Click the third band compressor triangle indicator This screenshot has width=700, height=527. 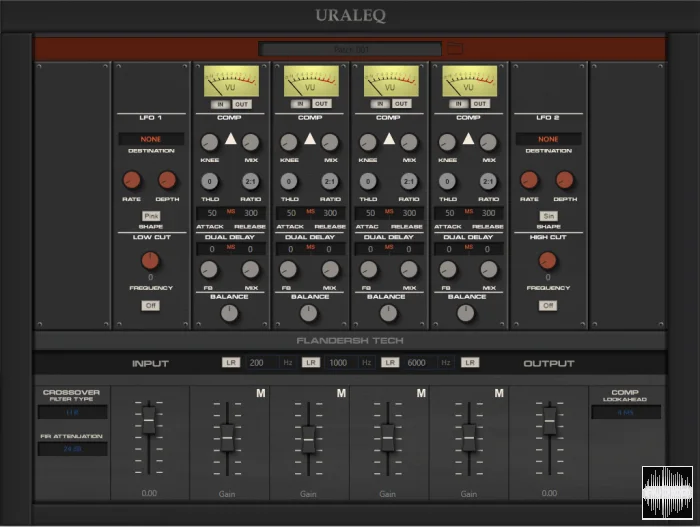click(389, 139)
